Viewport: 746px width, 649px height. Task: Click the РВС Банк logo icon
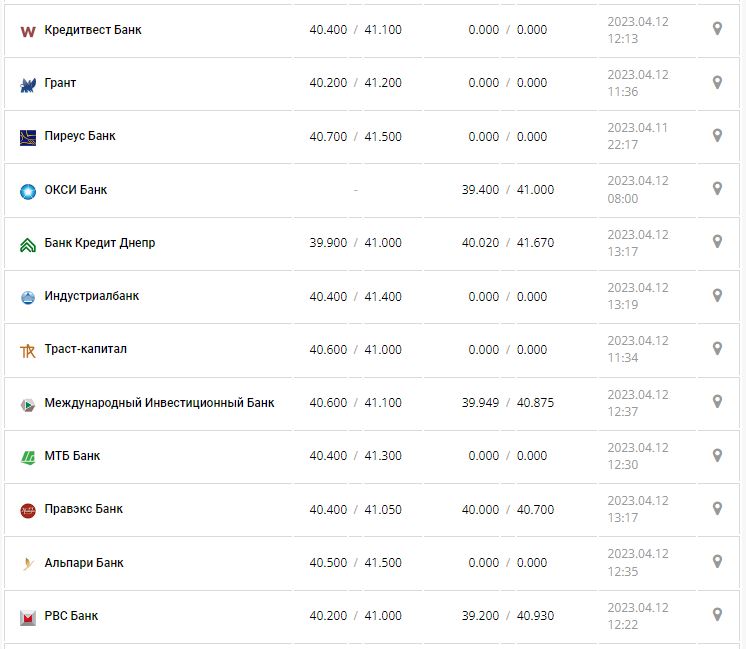coord(28,617)
